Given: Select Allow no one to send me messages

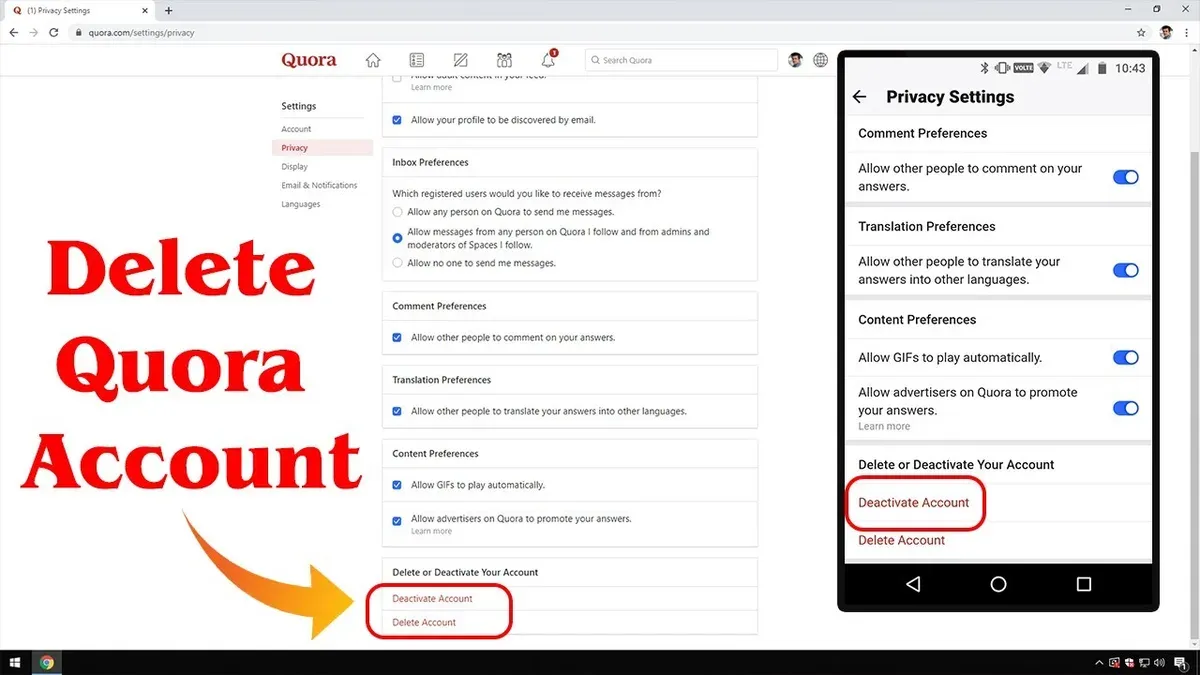Looking at the screenshot, I should pos(397,263).
